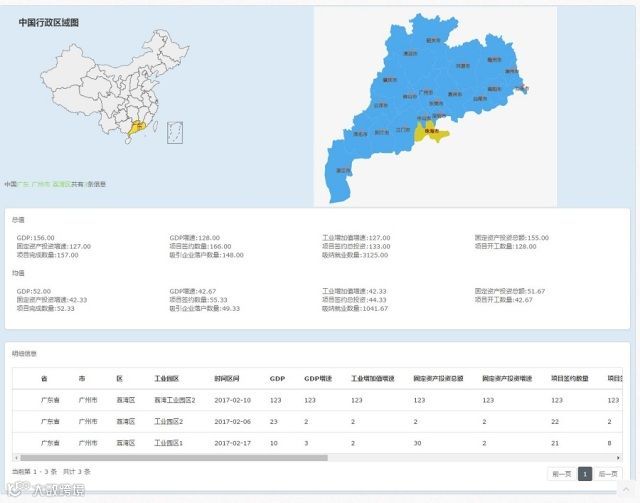
Task: Click the highlighted Guangdong province on the China map
Action: point(136,127)
